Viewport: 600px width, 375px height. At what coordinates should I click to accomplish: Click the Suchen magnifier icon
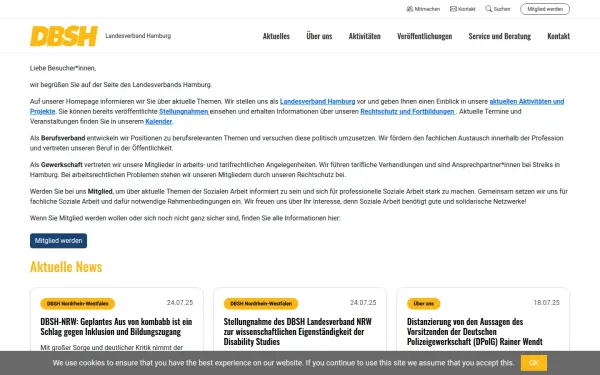pyautogui.click(x=489, y=9)
